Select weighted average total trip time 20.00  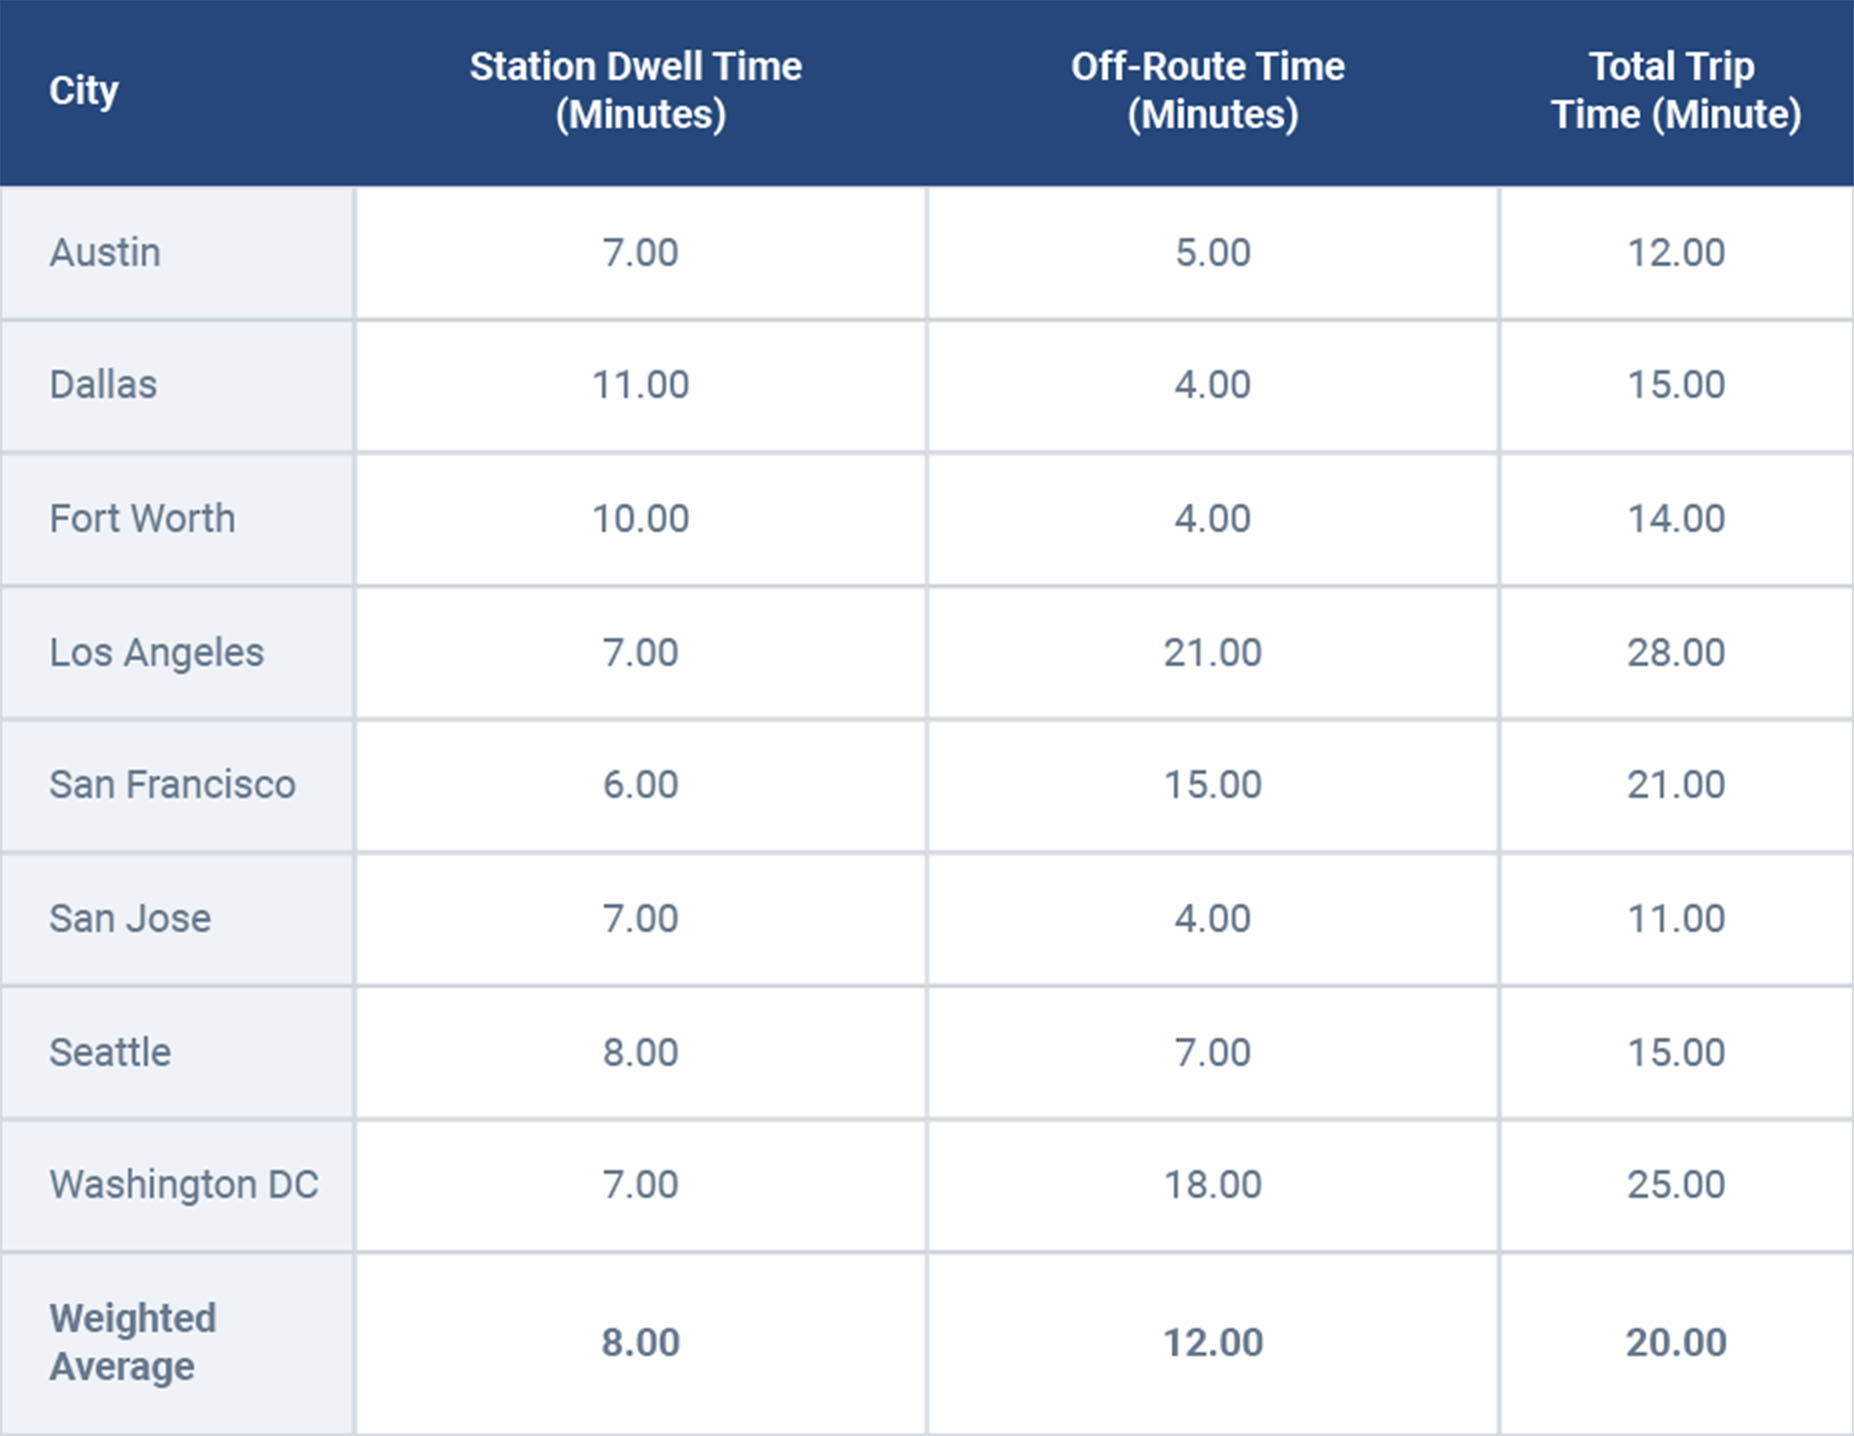pos(1675,1342)
